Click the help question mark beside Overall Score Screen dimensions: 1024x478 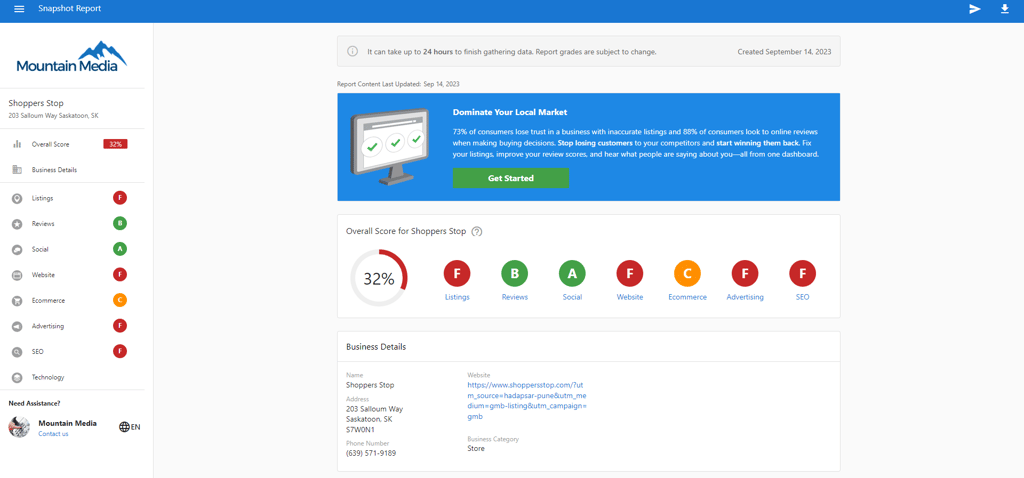pos(477,231)
